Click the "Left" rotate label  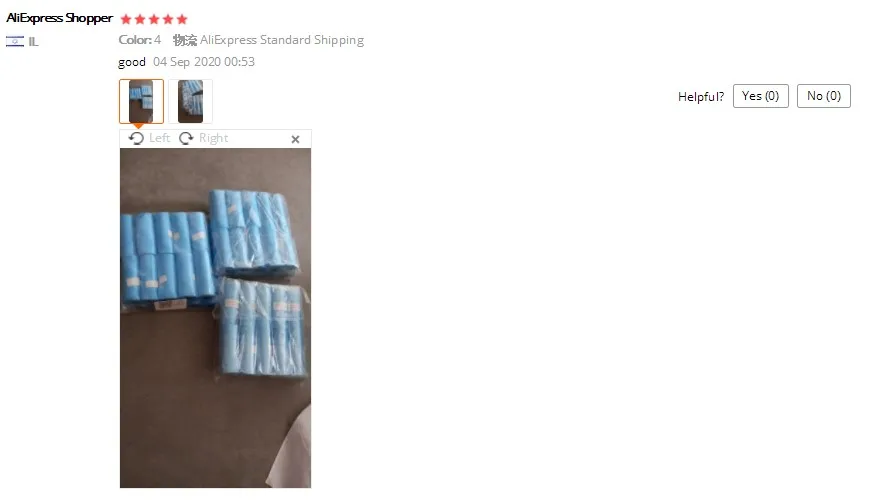point(159,138)
